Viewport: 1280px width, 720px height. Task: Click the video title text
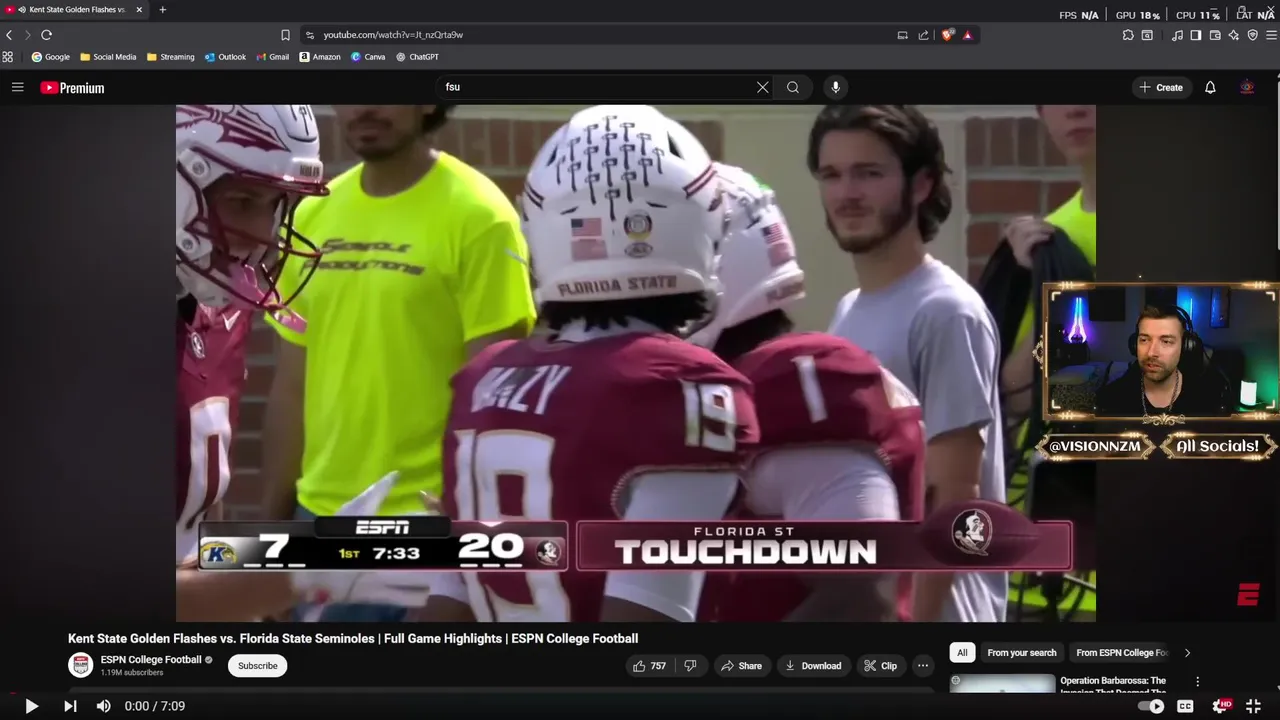(353, 638)
